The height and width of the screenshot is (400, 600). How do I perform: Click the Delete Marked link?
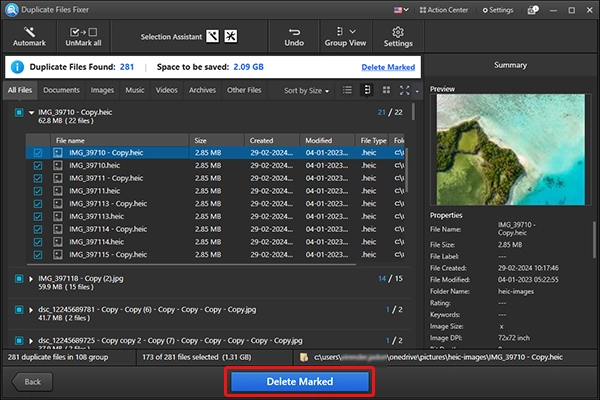tap(388, 67)
